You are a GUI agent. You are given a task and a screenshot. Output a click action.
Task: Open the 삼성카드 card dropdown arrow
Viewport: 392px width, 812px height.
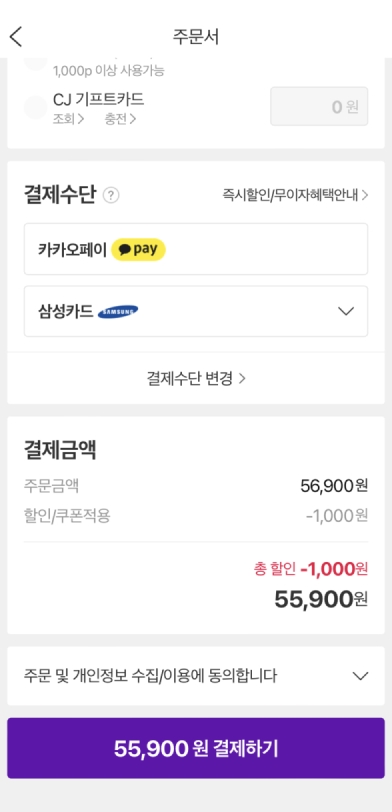tap(345, 311)
